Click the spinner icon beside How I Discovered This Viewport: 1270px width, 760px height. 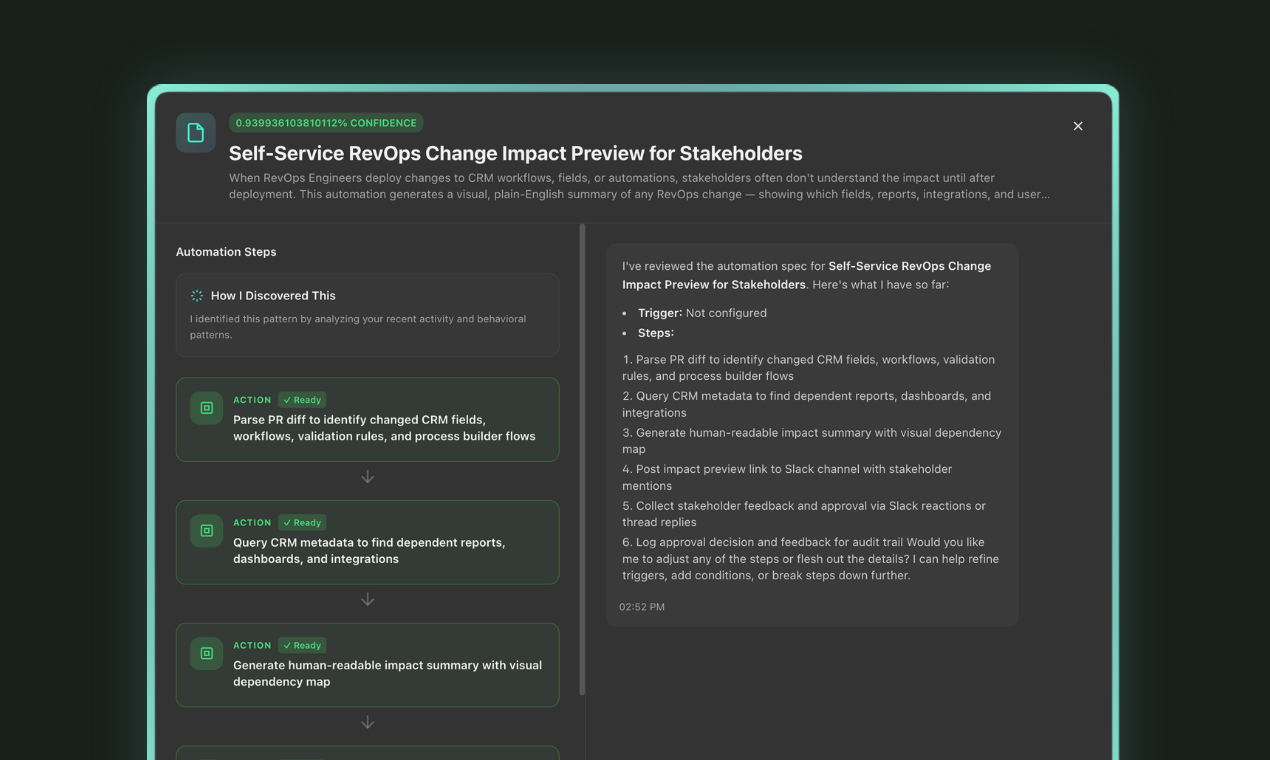pyautogui.click(x=197, y=295)
